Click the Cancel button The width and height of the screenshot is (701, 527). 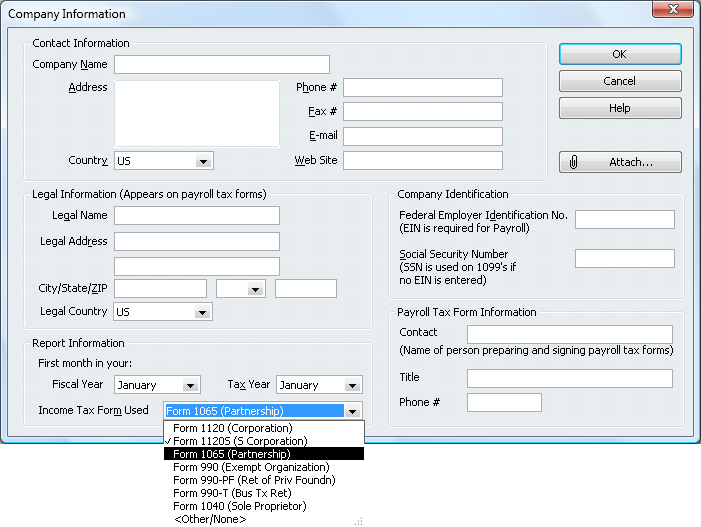[x=620, y=81]
